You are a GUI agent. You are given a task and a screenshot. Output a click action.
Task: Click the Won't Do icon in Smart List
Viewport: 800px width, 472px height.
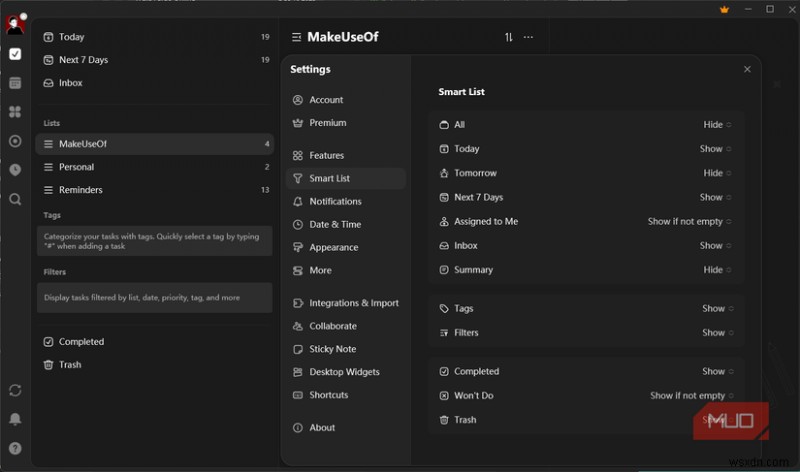[x=444, y=396]
